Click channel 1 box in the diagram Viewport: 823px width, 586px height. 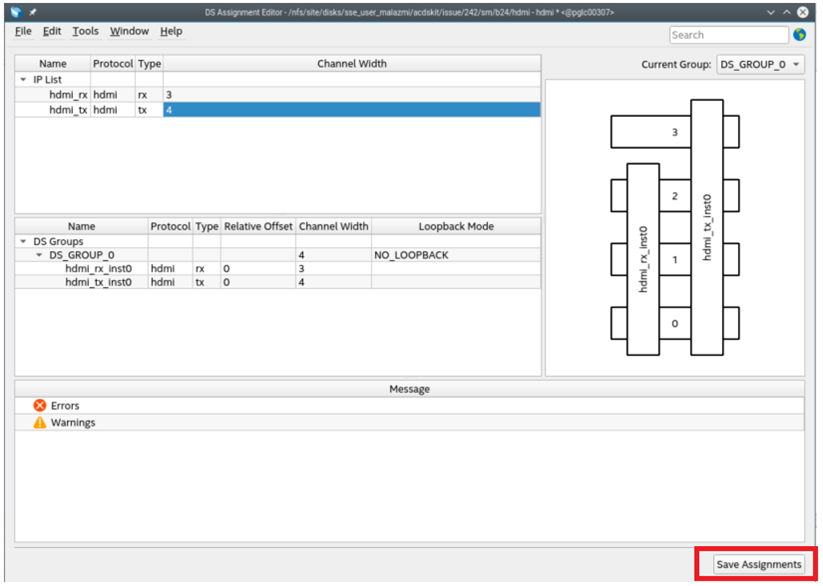(x=675, y=260)
